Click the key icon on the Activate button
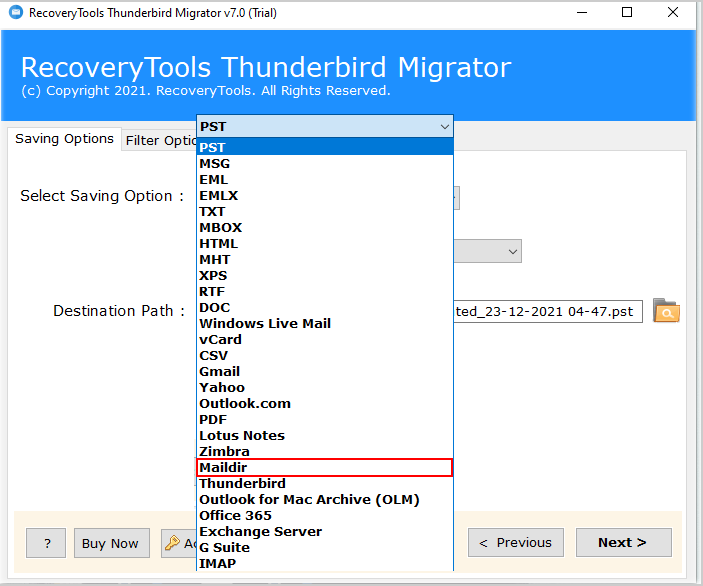The height and width of the screenshot is (586, 703). (x=172, y=543)
